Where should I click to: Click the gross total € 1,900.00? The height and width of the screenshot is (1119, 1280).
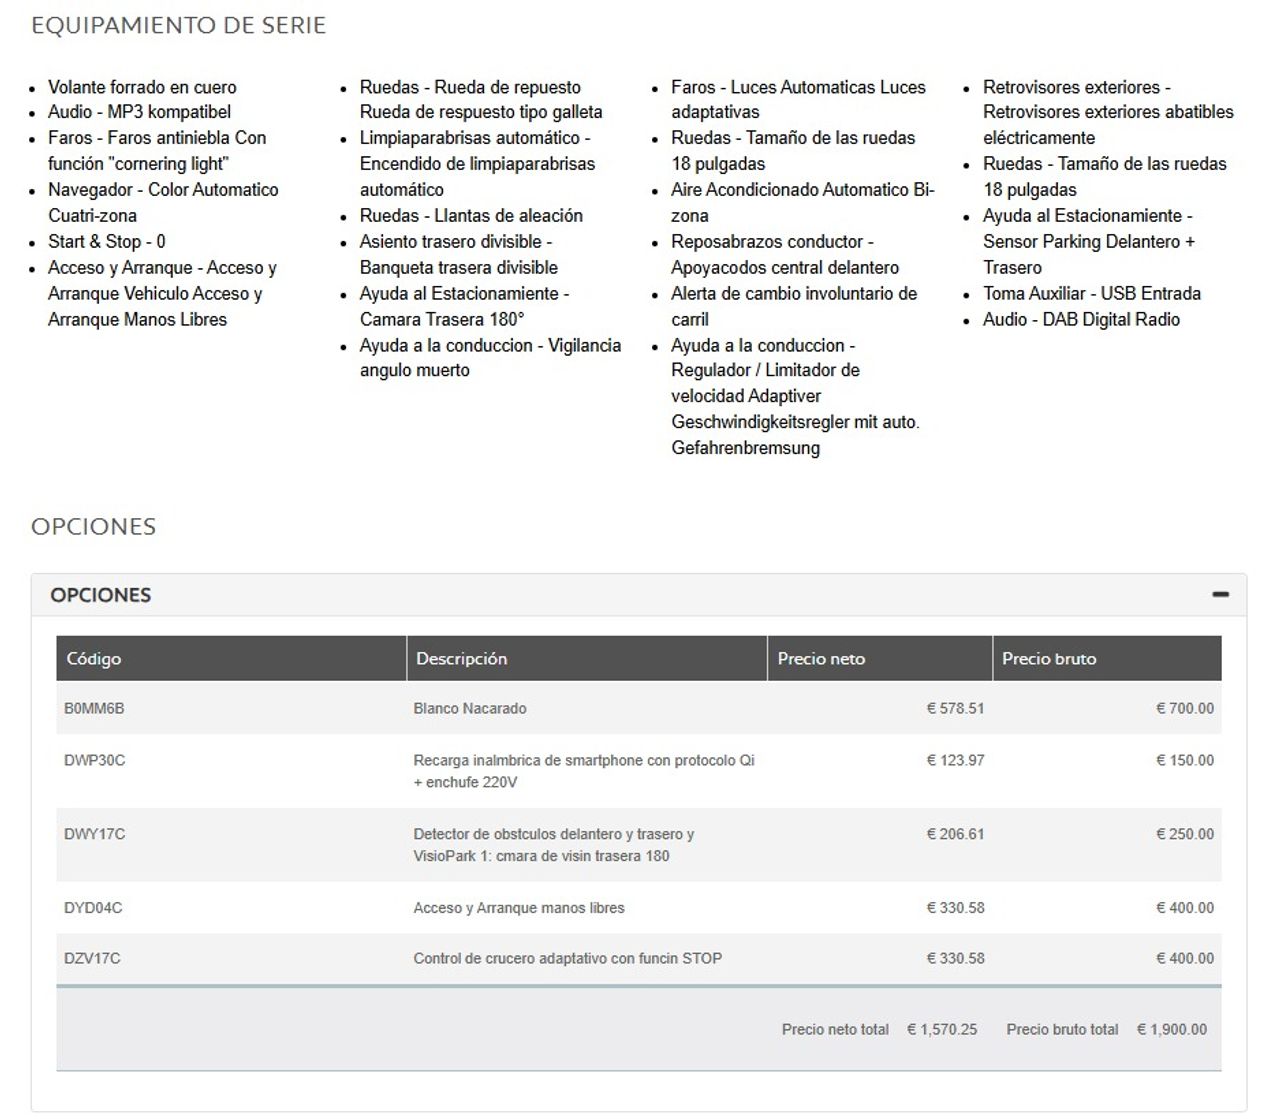click(1172, 1029)
